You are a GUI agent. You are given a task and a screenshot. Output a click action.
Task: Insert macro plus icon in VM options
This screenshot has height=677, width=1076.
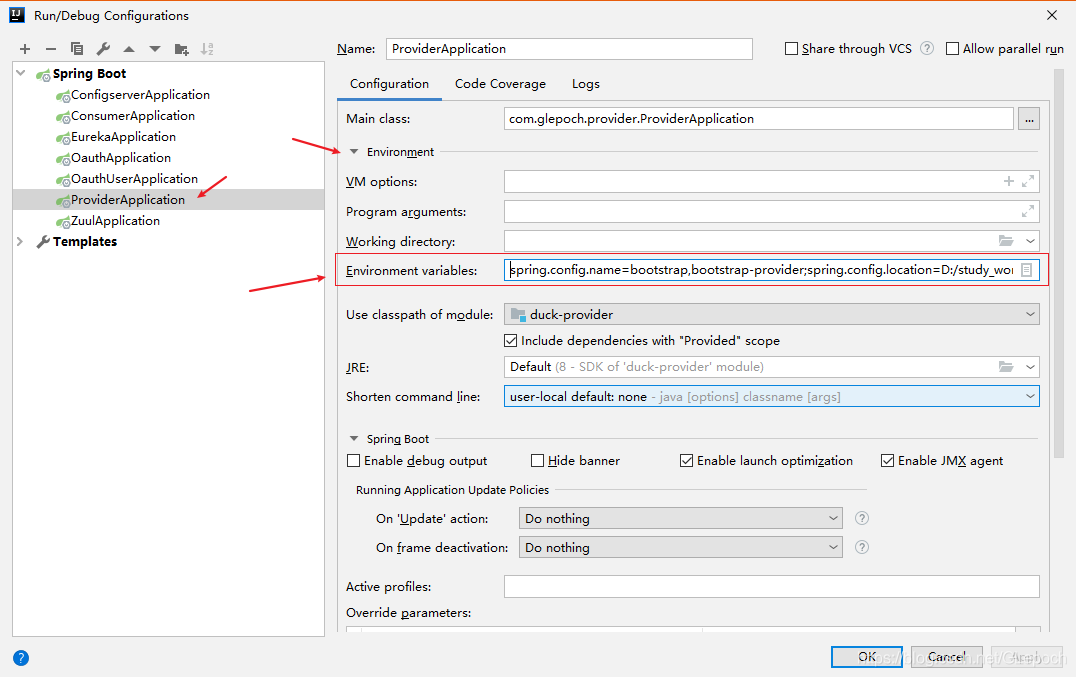[x=1009, y=181]
